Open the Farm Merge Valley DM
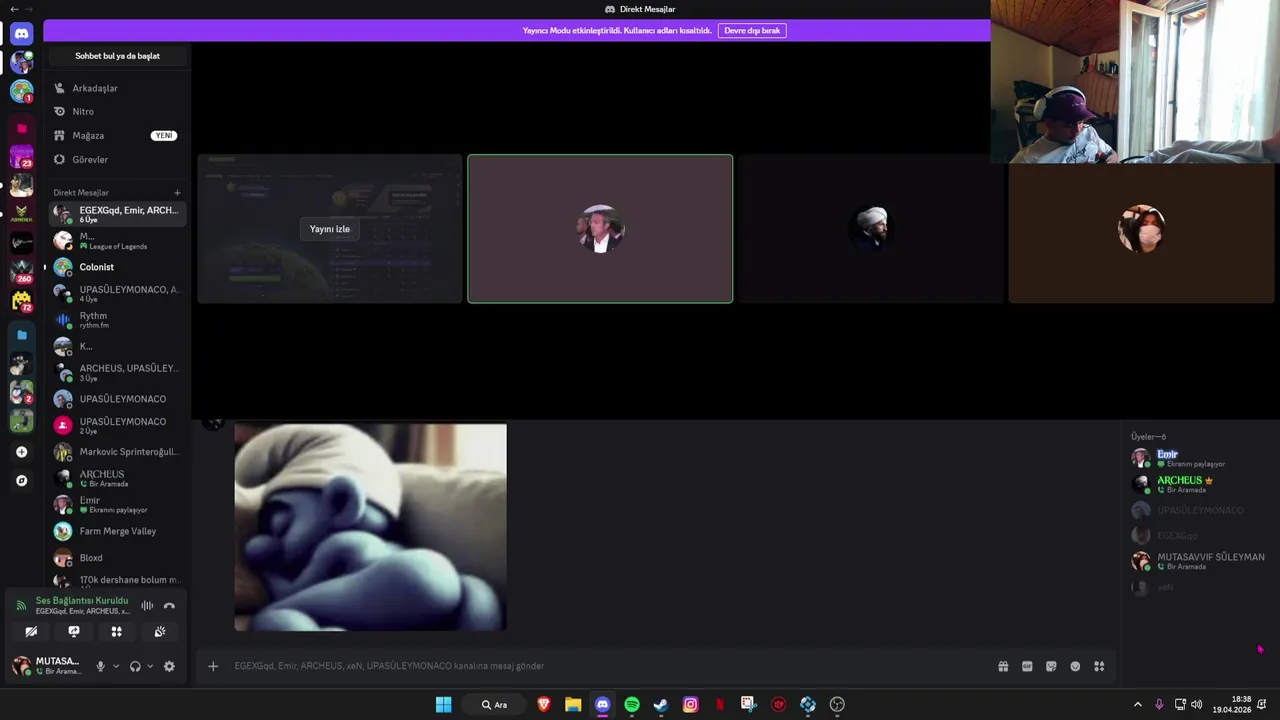This screenshot has width=1280, height=720. click(117, 531)
